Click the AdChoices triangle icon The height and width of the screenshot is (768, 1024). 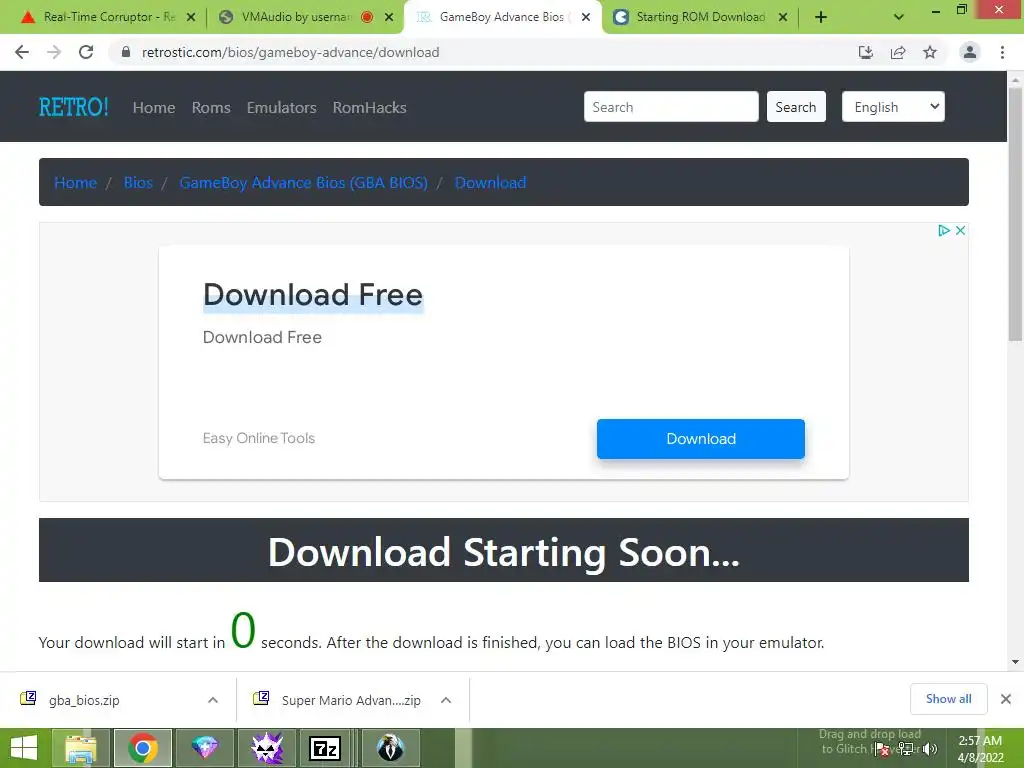click(x=944, y=231)
